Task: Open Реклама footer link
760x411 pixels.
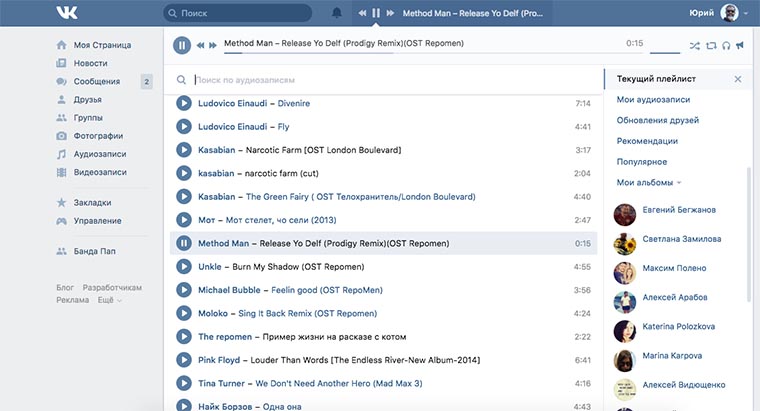Action: [x=72, y=300]
